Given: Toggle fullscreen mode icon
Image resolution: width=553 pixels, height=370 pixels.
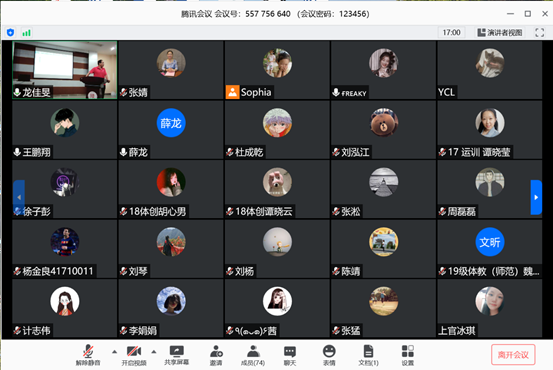Looking at the screenshot, I should coord(540,32).
